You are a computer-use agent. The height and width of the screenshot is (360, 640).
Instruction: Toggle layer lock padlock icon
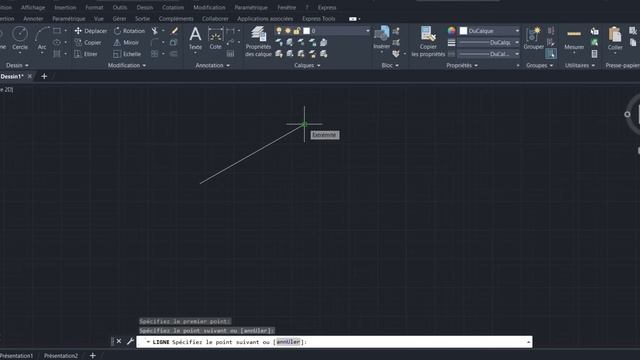pos(297,31)
